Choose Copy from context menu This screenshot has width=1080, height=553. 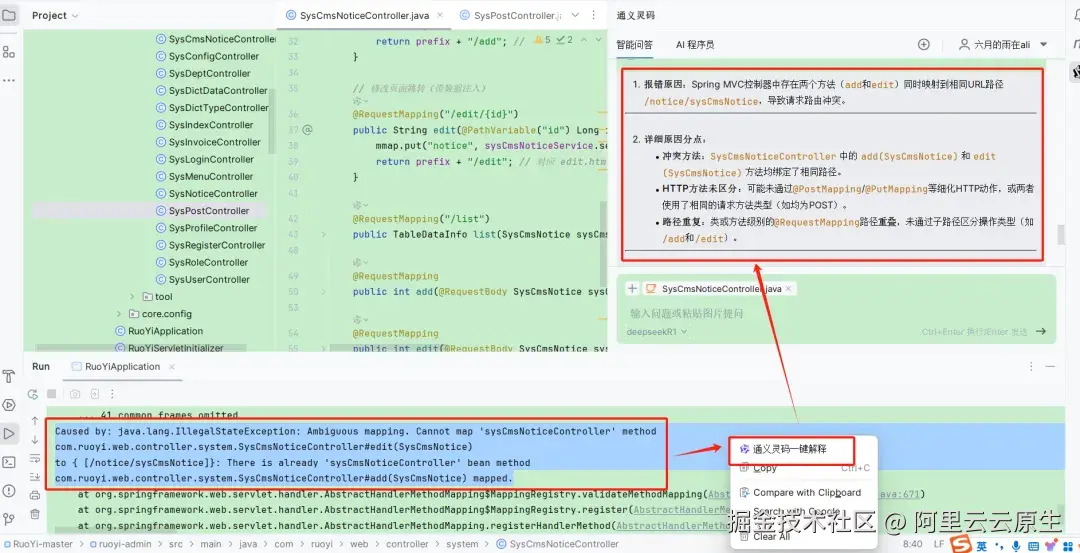click(x=765, y=468)
